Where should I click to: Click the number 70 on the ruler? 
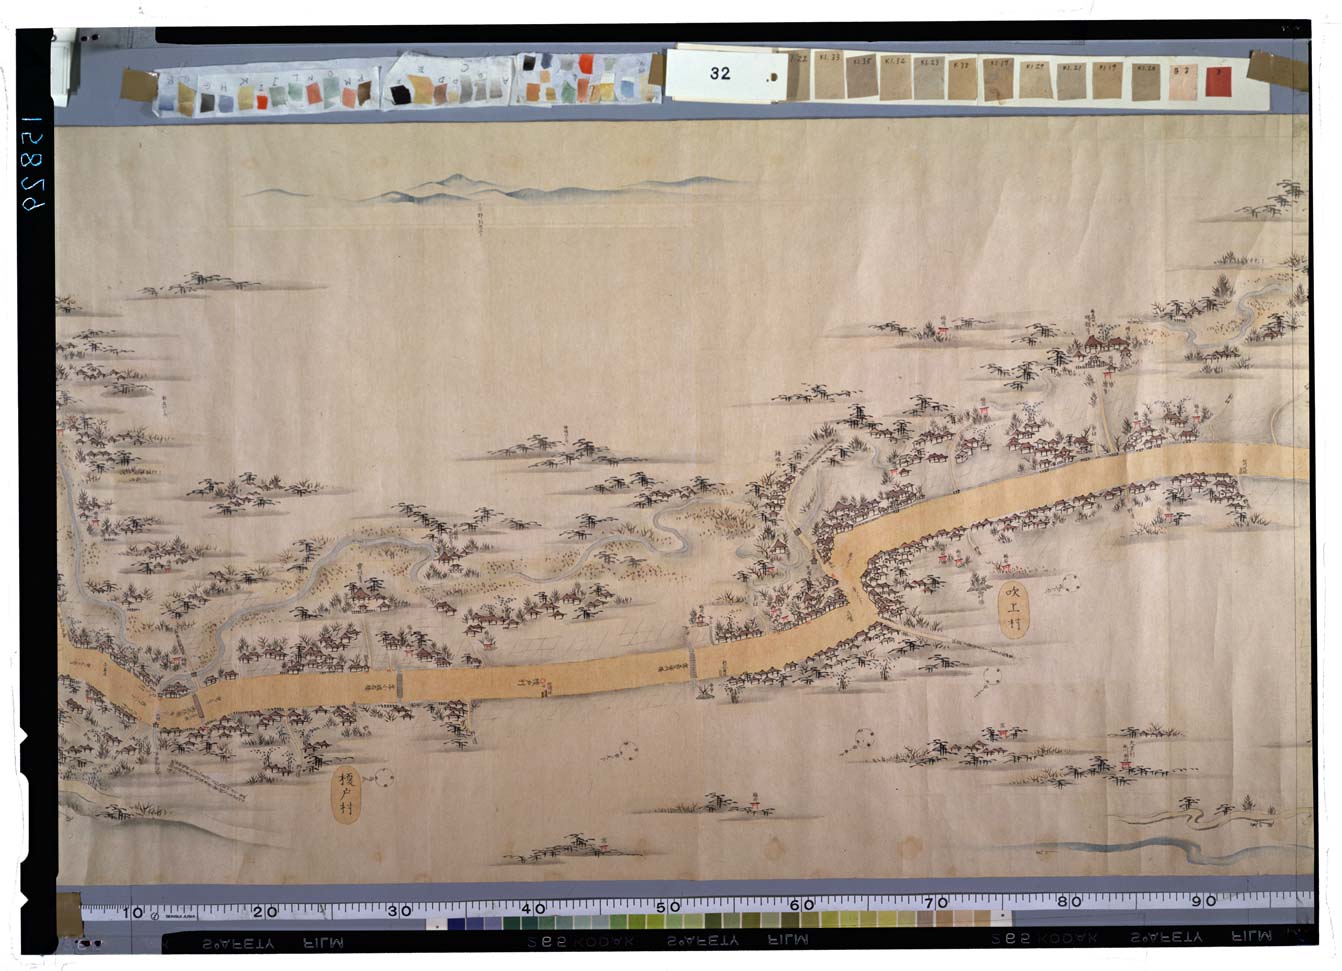(935, 903)
